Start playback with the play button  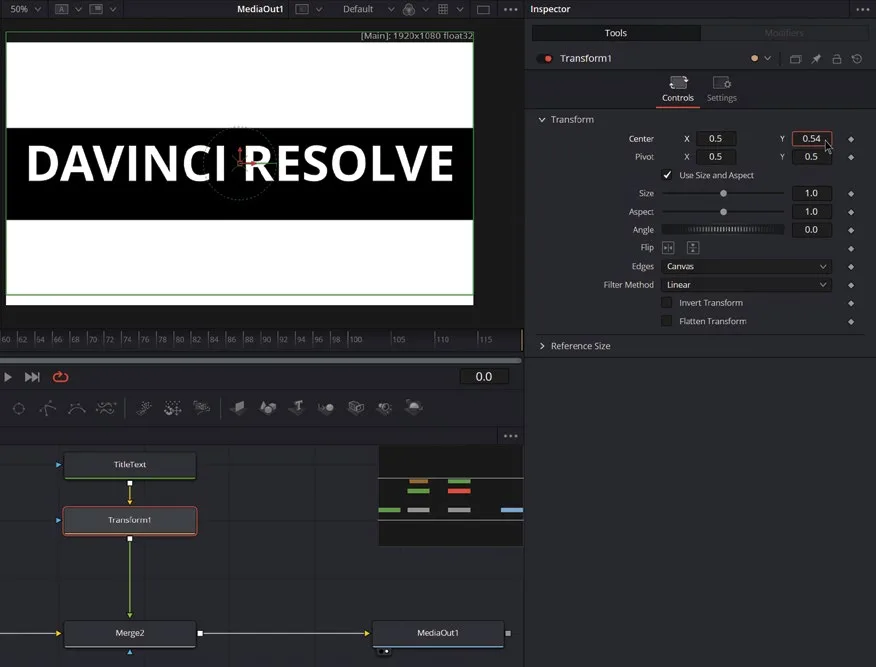(8, 377)
